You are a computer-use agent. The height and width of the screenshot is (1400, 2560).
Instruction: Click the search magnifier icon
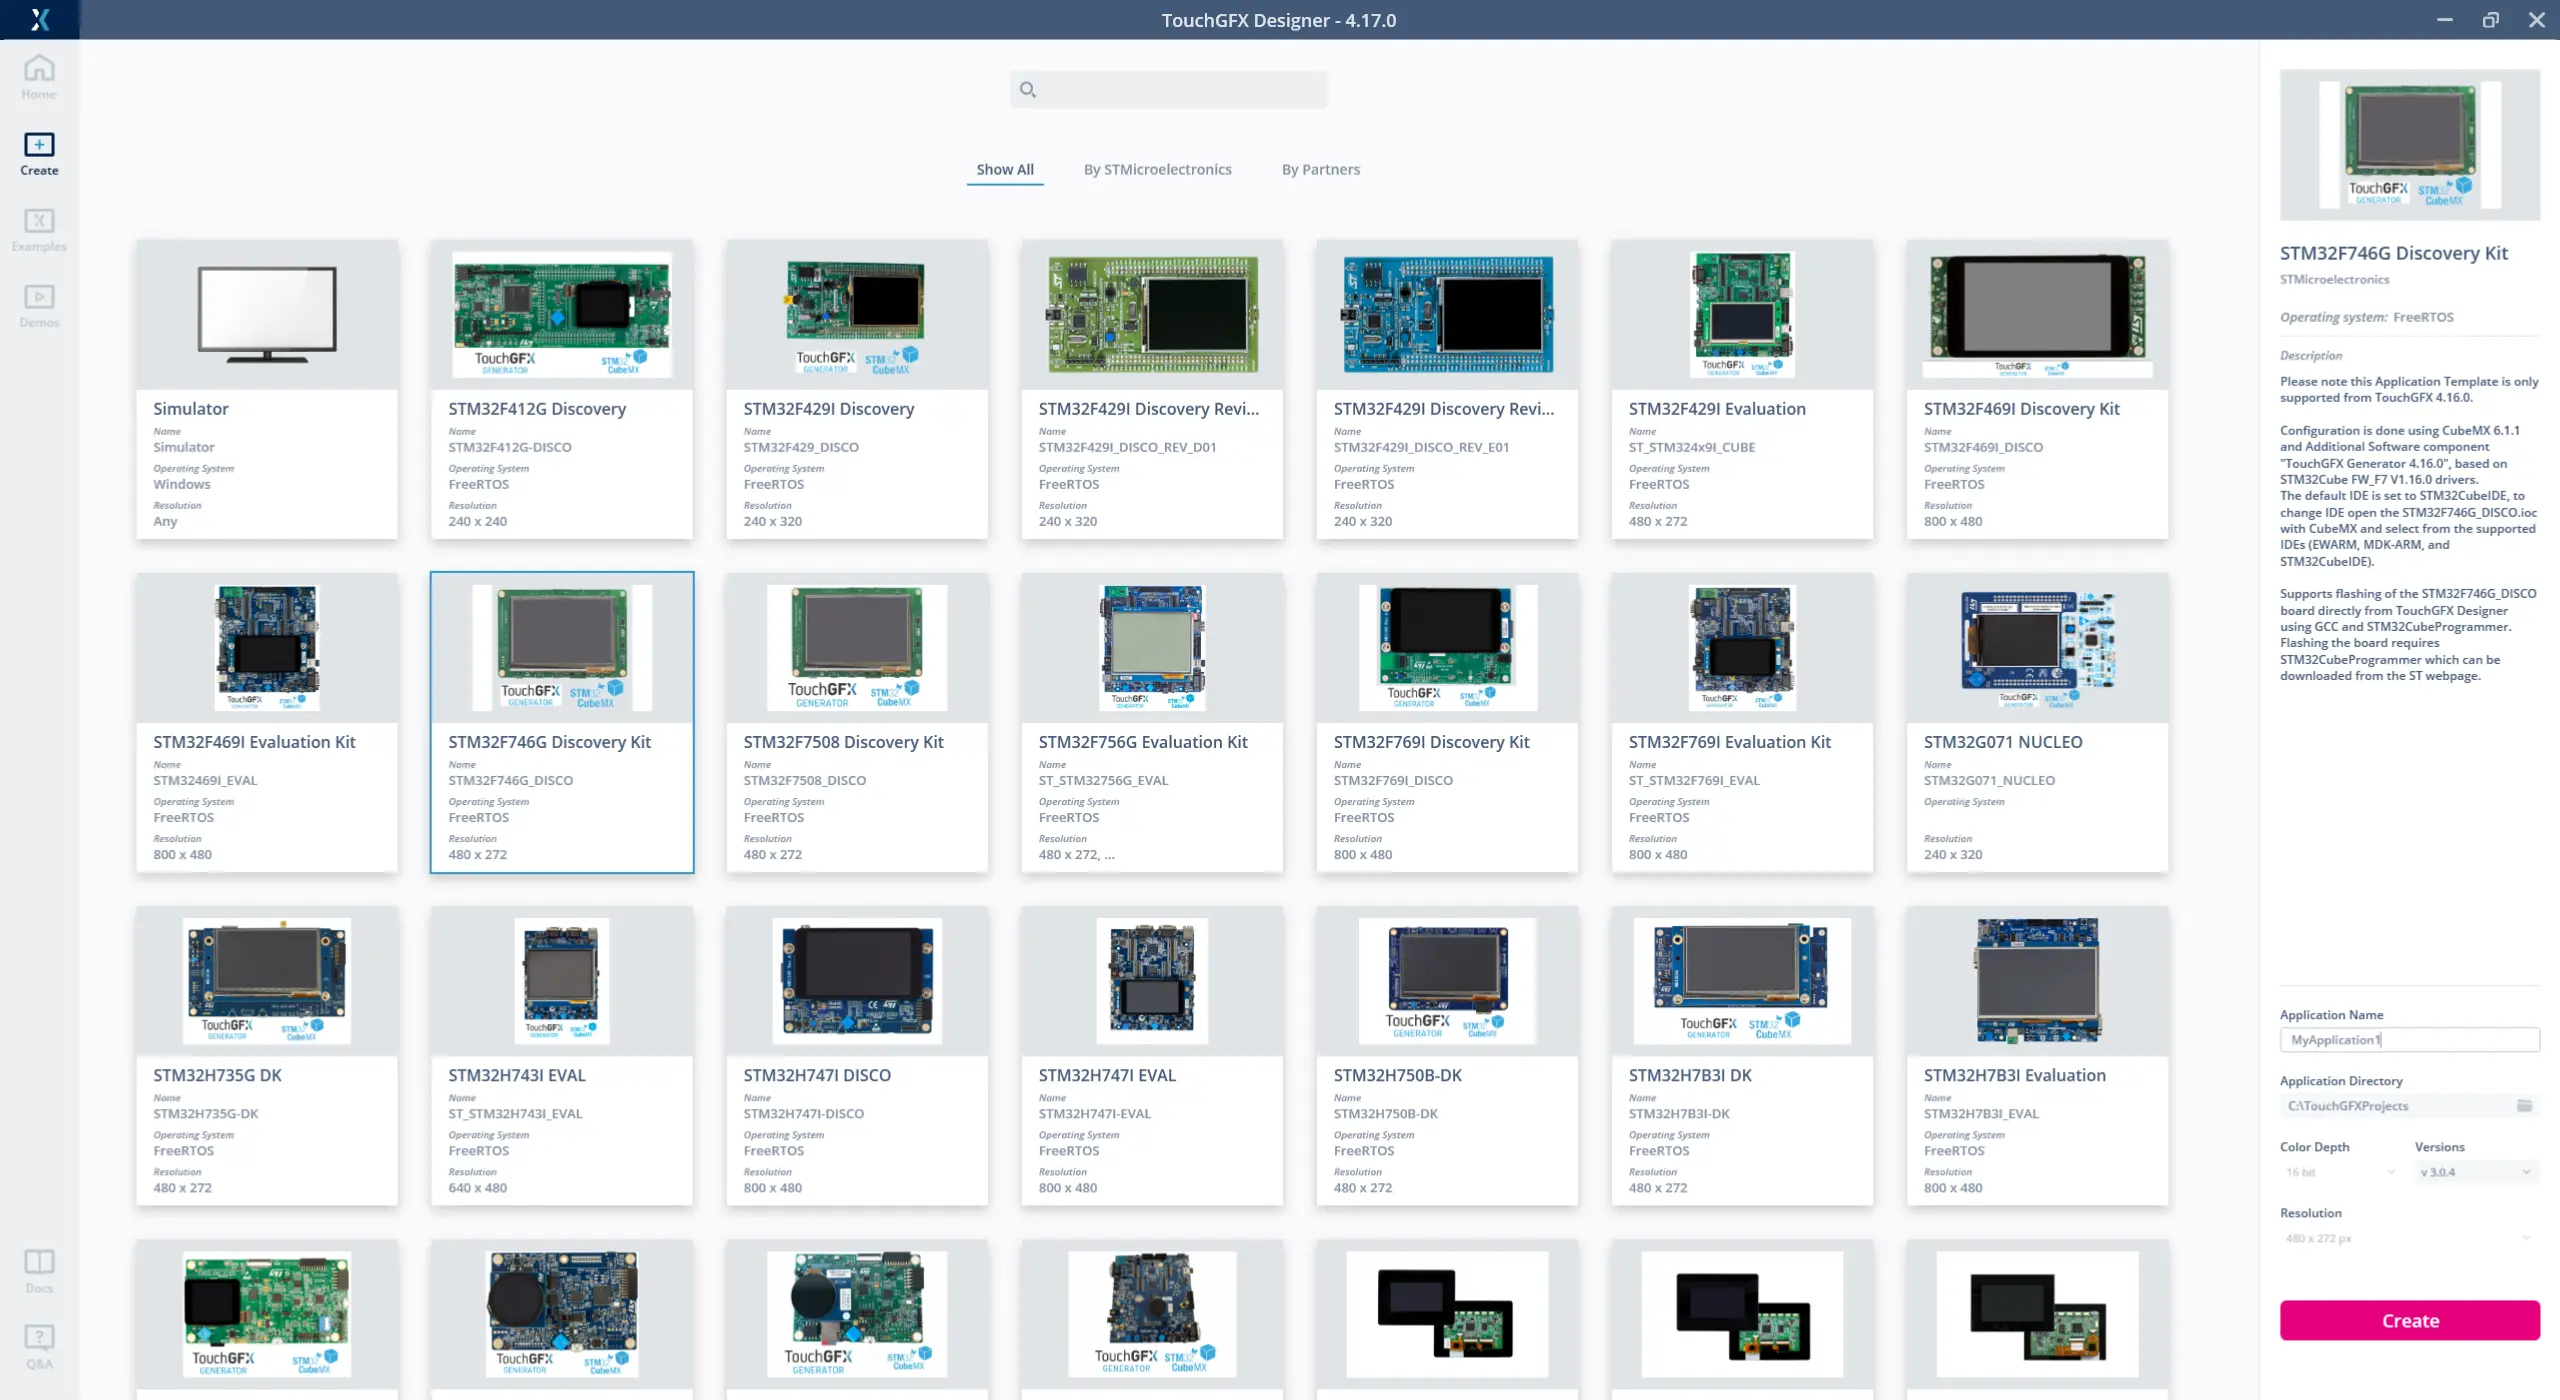[1027, 90]
